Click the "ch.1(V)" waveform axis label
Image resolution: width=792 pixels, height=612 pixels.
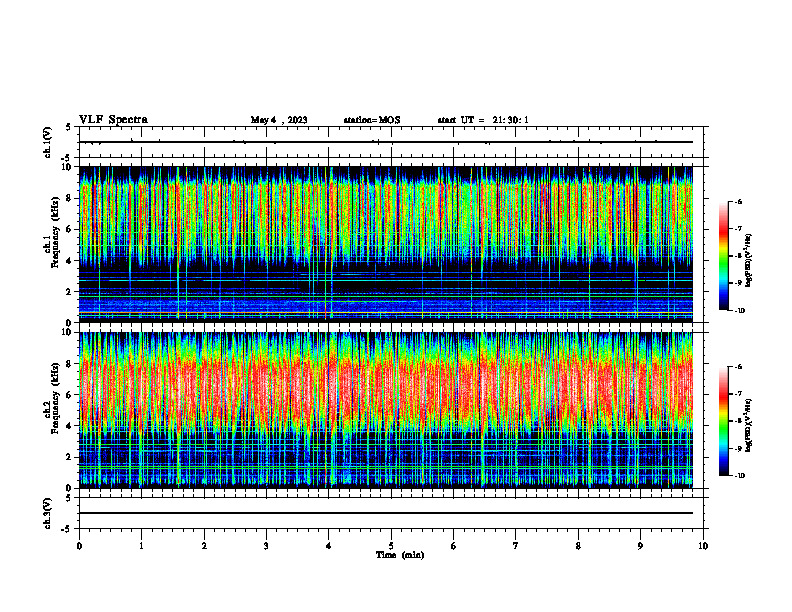pyautogui.click(x=47, y=142)
